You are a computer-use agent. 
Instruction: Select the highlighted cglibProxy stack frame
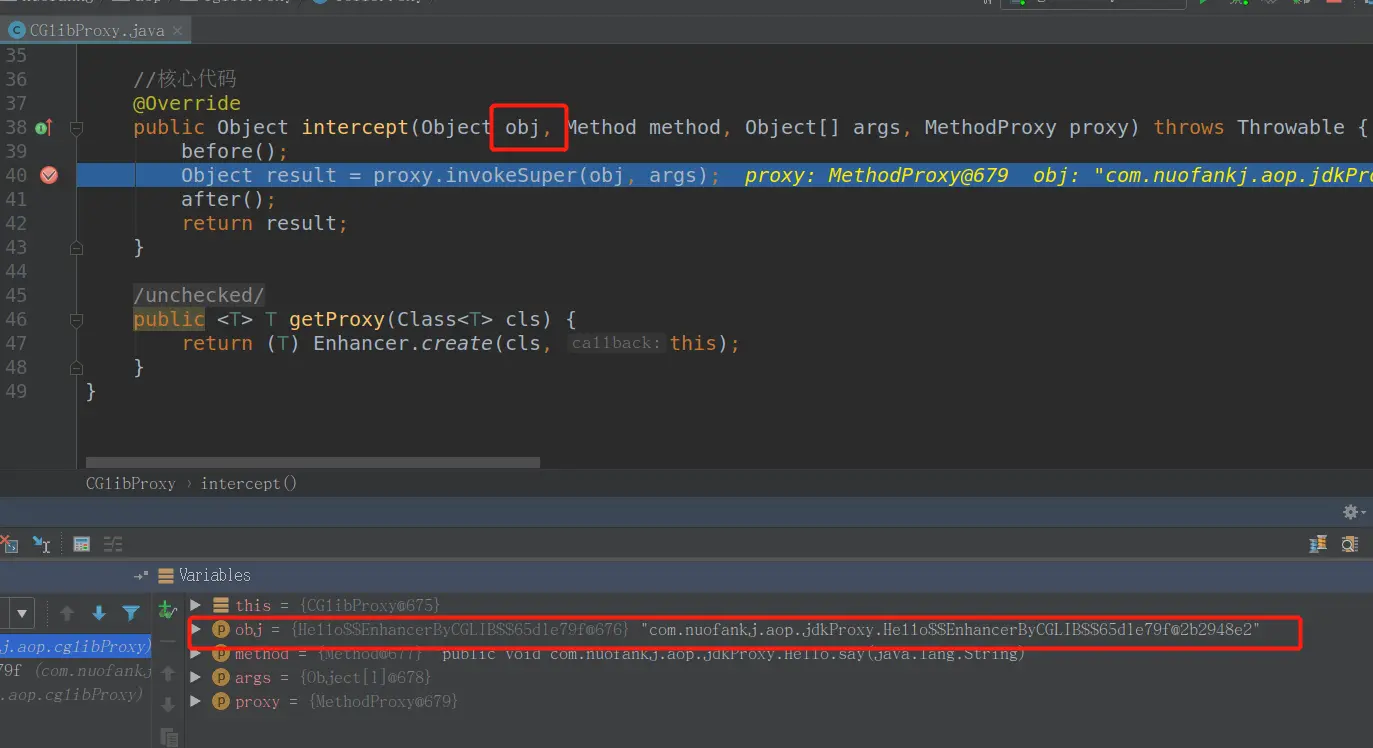click(x=75, y=646)
